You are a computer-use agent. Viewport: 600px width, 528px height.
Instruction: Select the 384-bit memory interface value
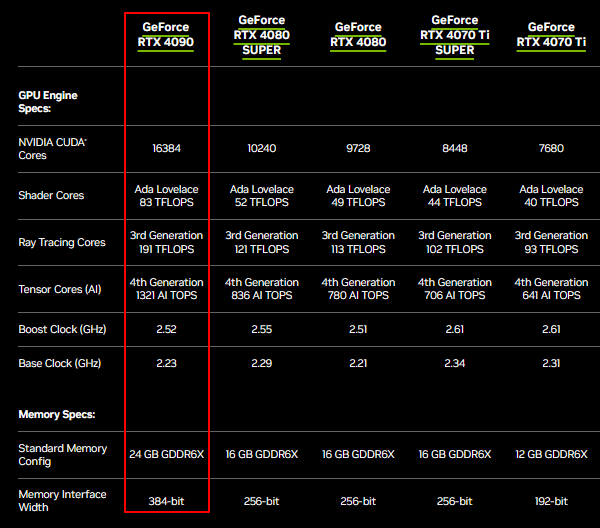tap(166, 500)
